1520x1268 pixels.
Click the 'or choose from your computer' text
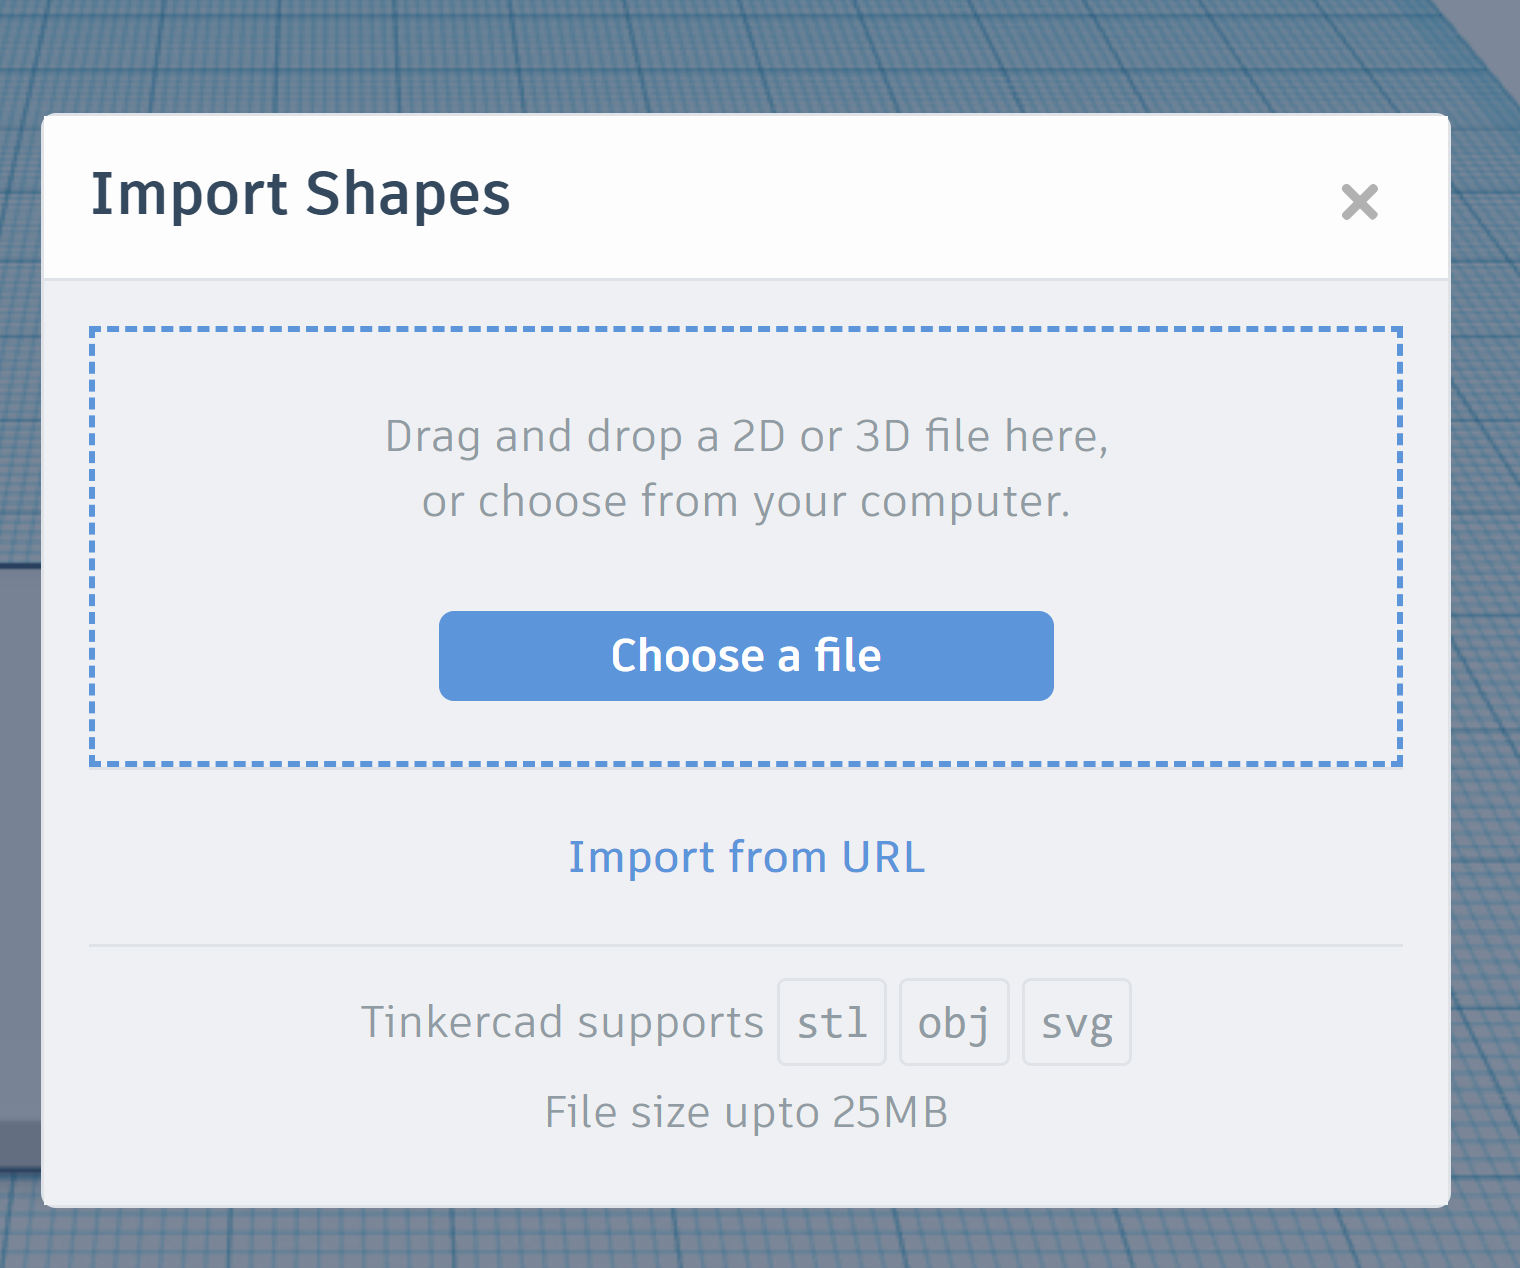pyautogui.click(x=746, y=502)
